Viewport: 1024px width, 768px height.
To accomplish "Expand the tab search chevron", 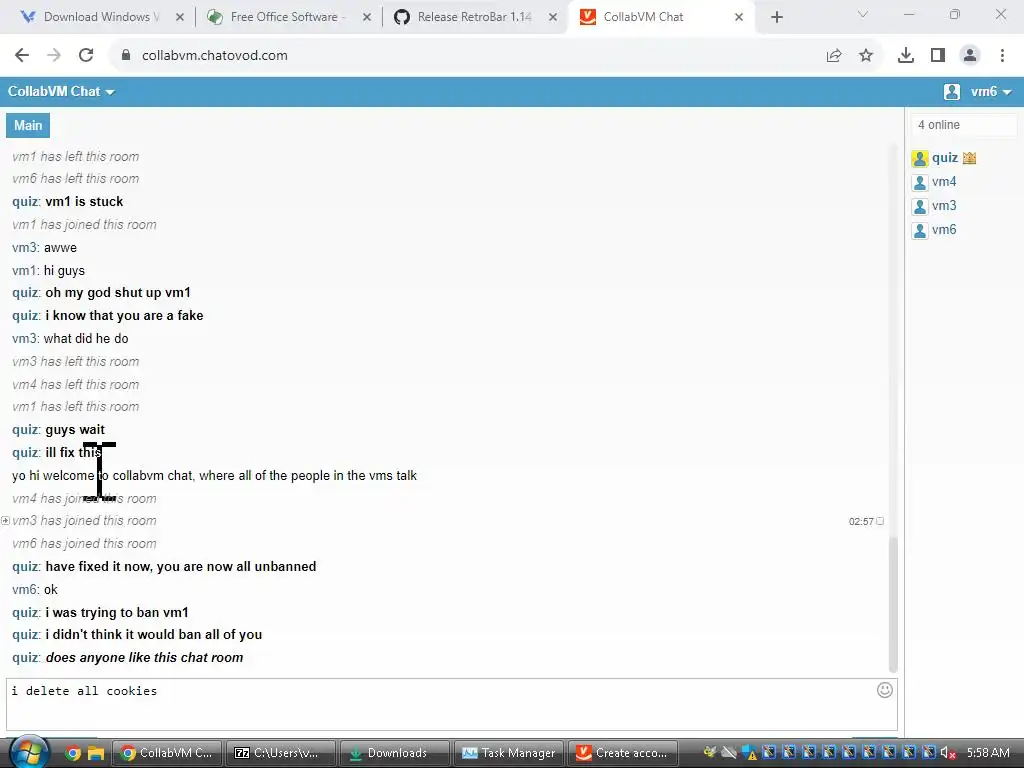I will point(863,14).
